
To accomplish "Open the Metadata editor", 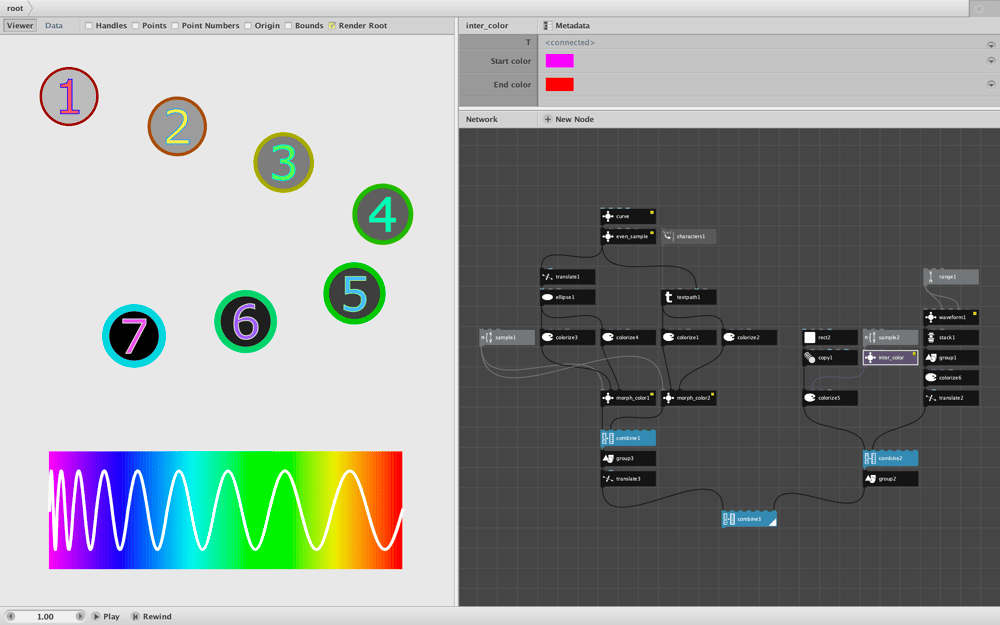I will coord(566,26).
